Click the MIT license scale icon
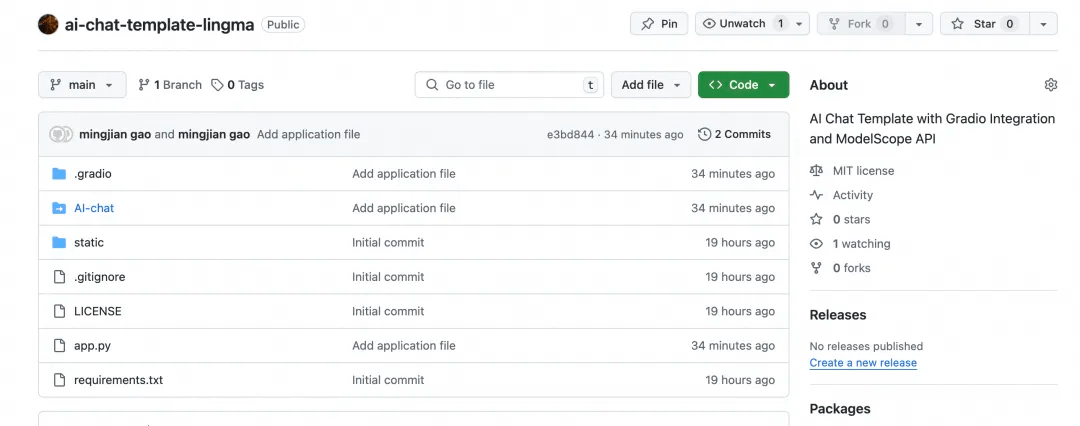 point(816,171)
